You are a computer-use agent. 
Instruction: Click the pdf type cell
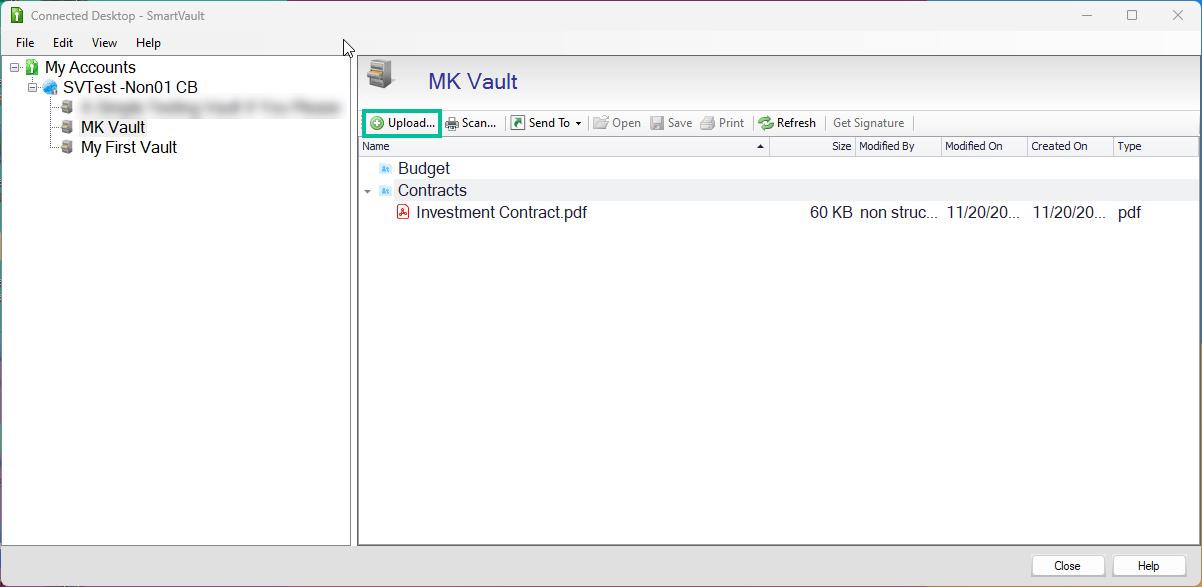tap(1129, 212)
